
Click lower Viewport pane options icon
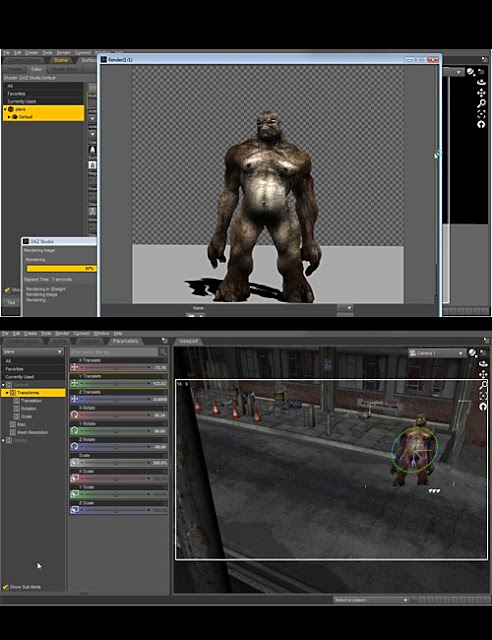486,340
